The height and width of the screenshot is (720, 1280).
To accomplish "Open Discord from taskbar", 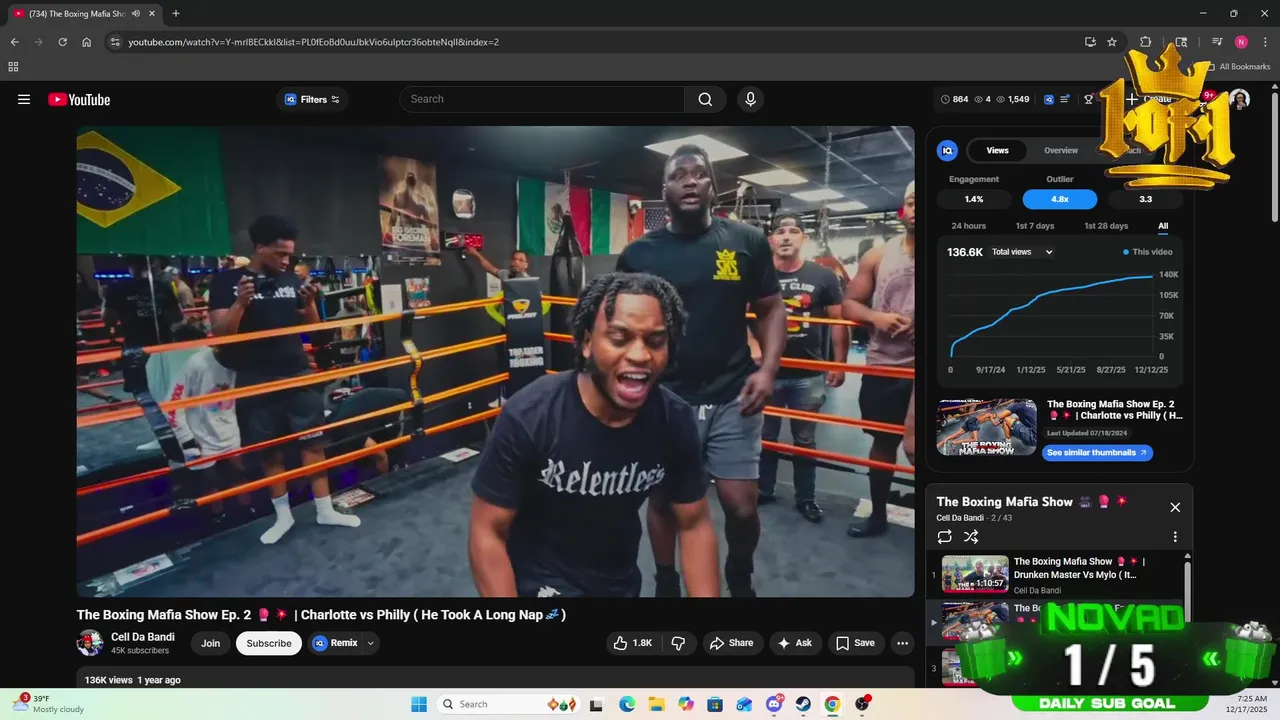I will [774, 704].
